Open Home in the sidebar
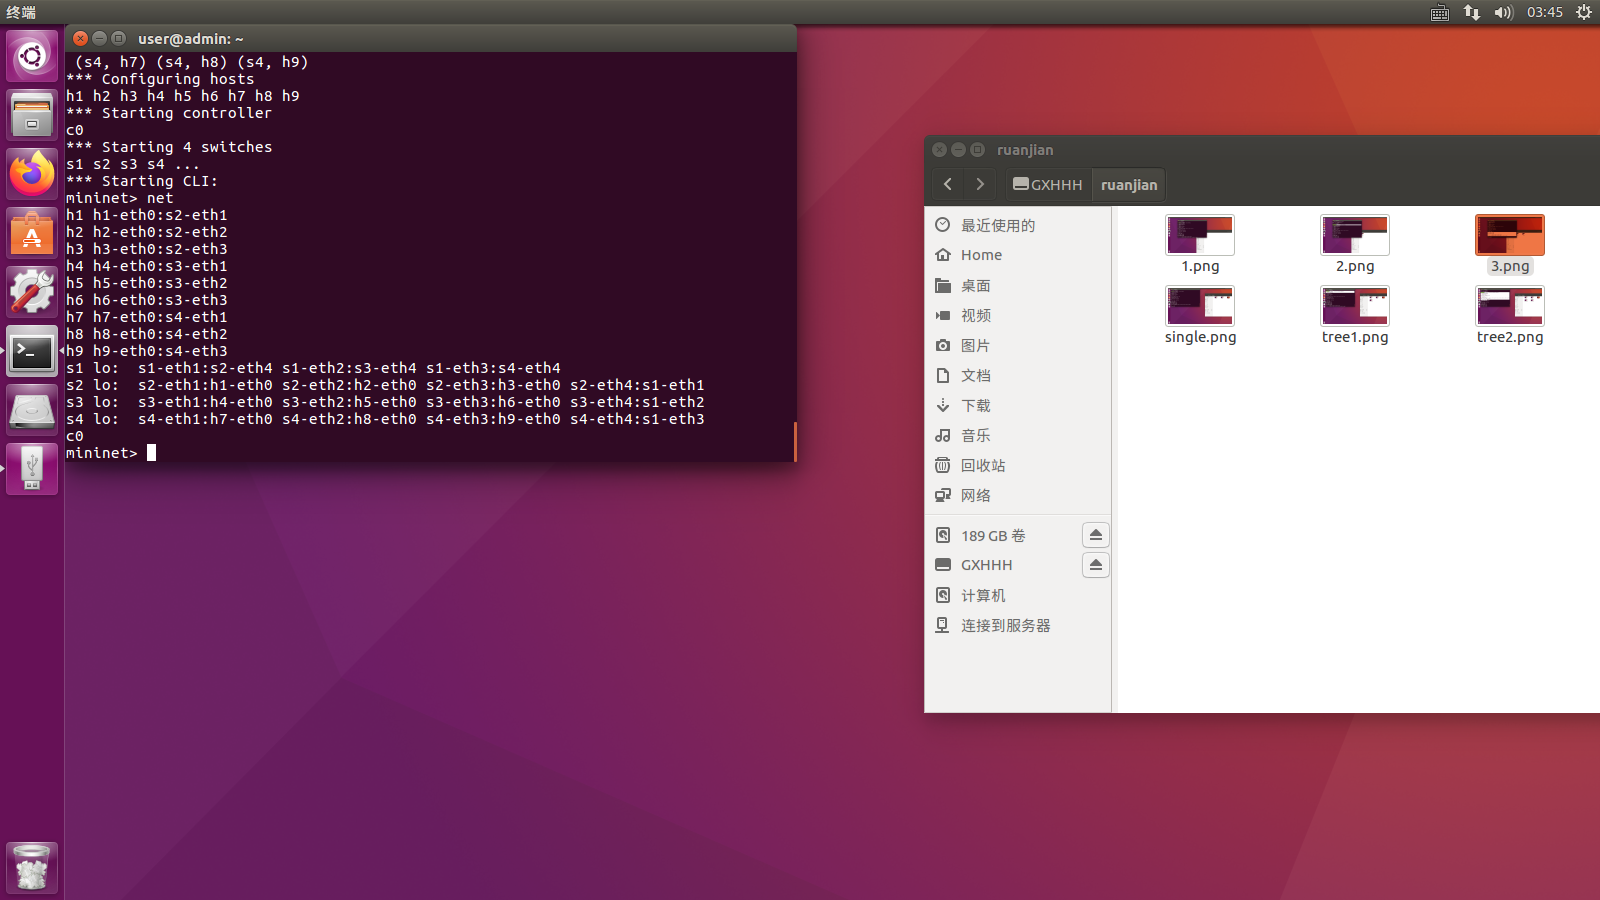This screenshot has height=900, width=1600. click(981, 255)
